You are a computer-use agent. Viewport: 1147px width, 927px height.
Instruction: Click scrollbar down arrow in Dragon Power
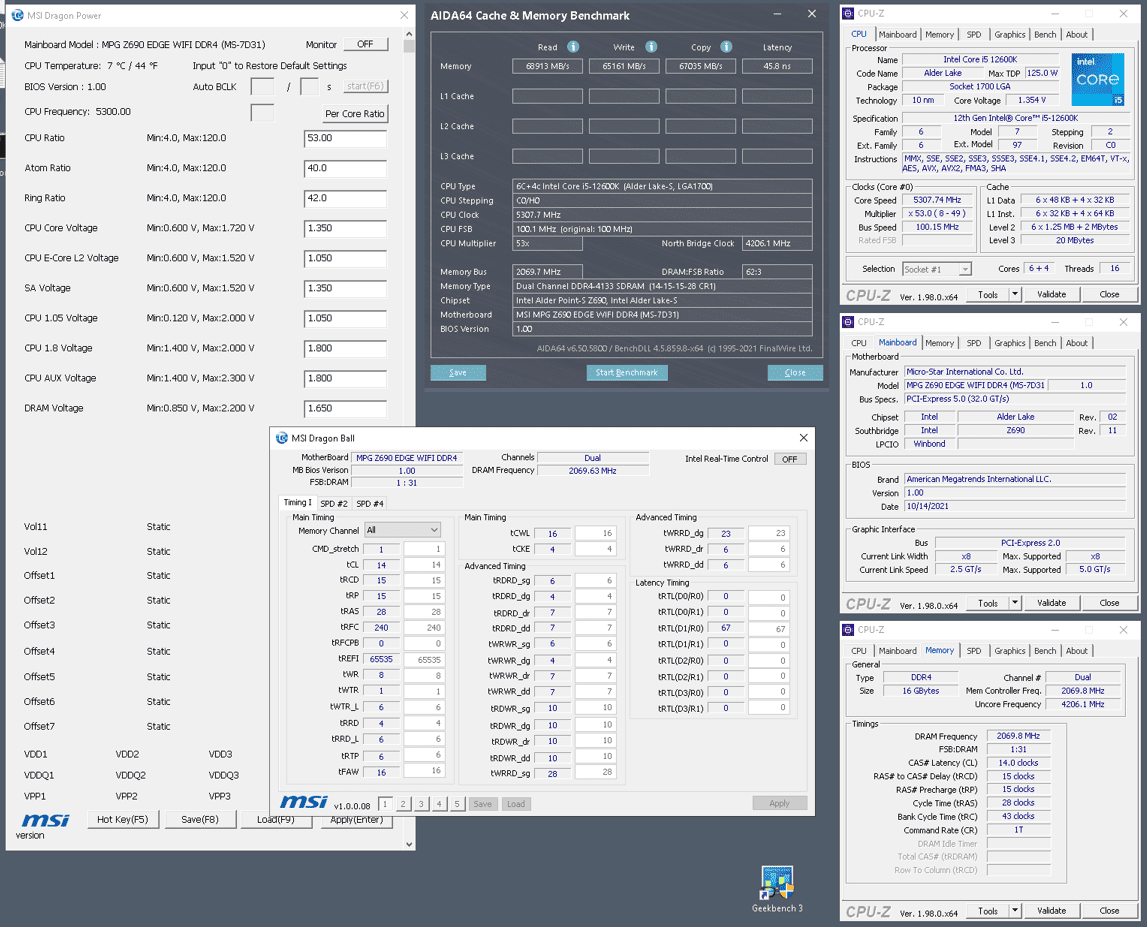click(409, 844)
